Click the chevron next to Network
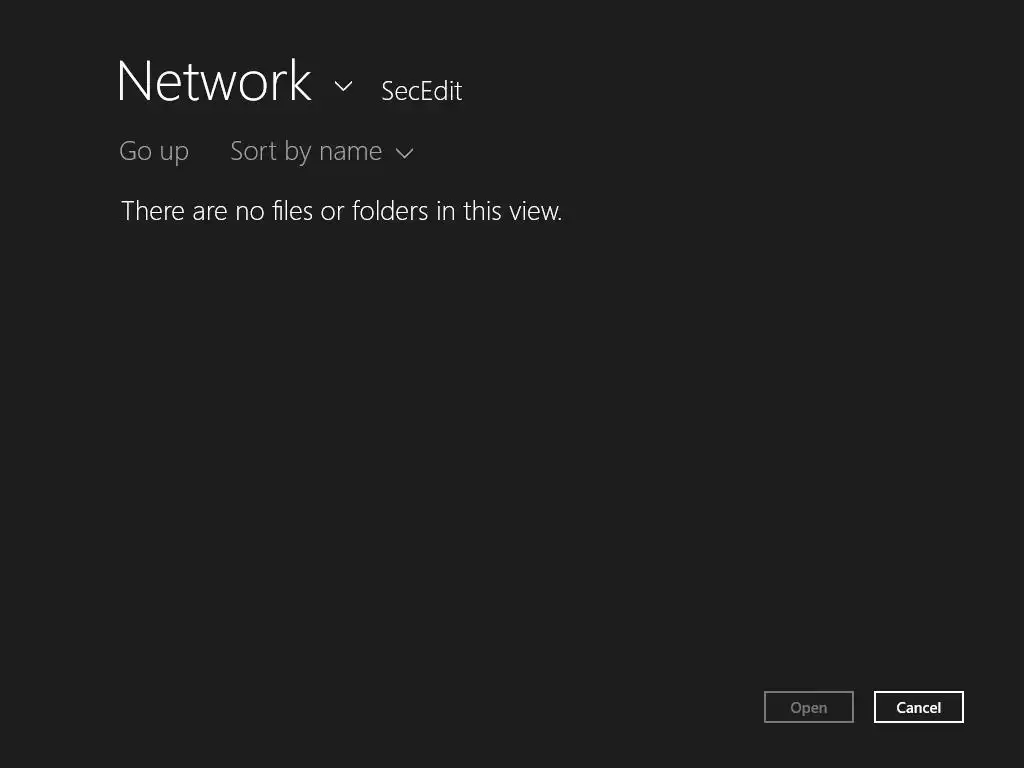 click(343, 86)
